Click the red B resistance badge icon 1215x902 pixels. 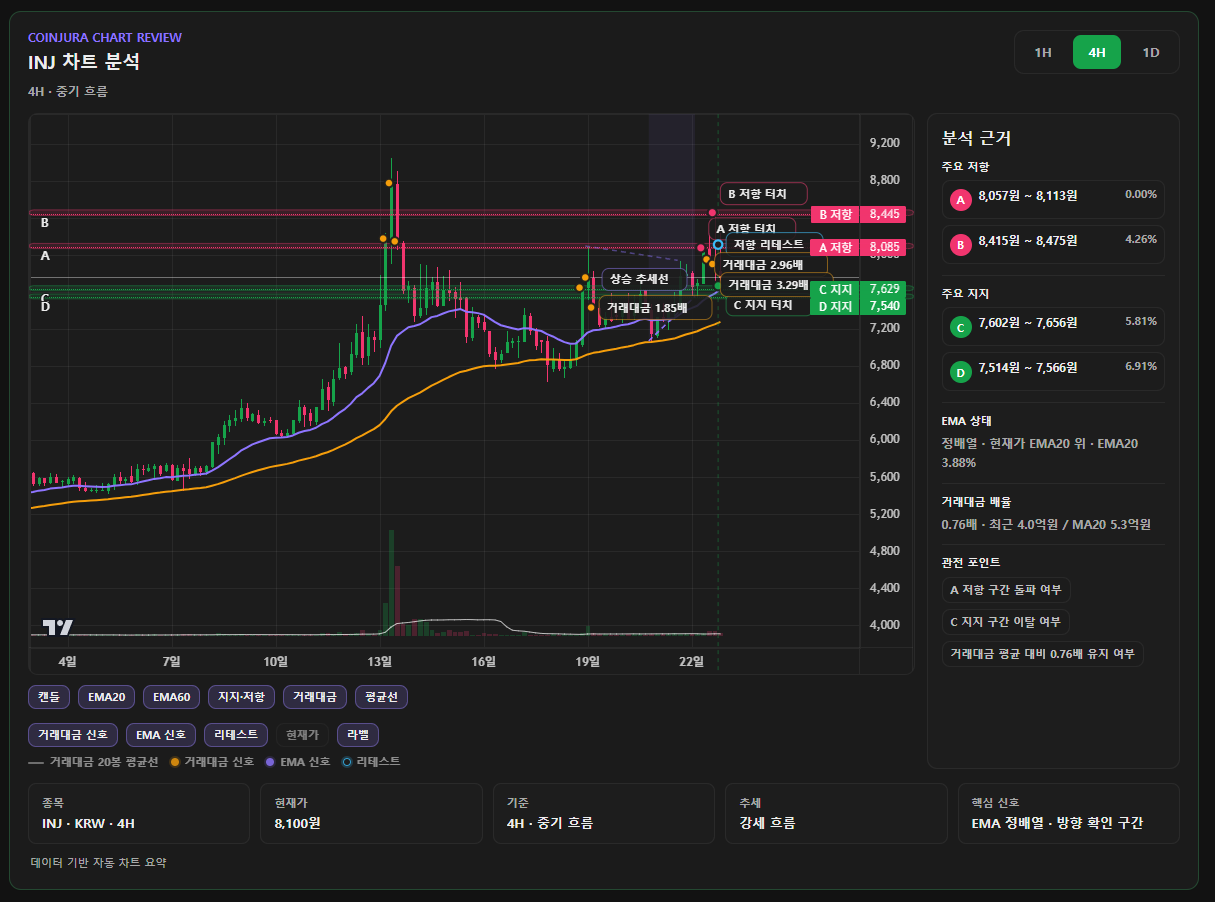(961, 245)
